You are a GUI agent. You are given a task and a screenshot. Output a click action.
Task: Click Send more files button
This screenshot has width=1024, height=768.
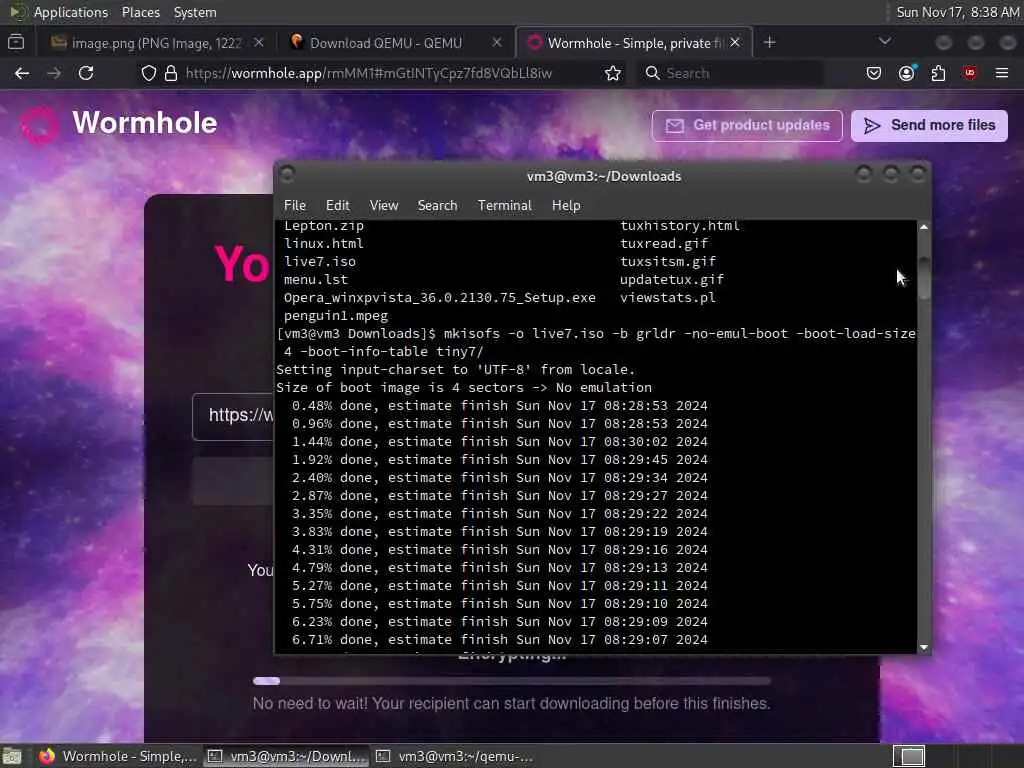[x=929, y=125]
